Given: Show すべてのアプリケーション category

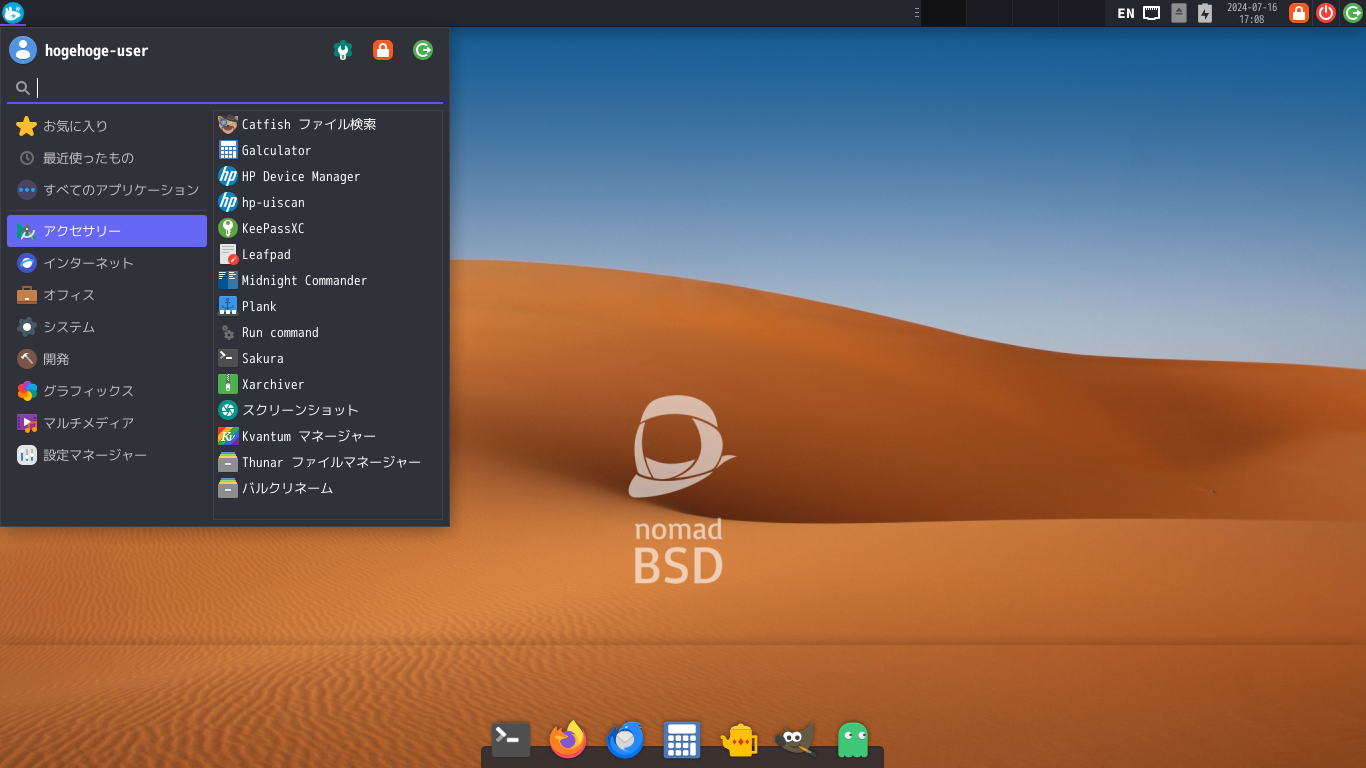Looking at the screenshot, I should [107, 190].
